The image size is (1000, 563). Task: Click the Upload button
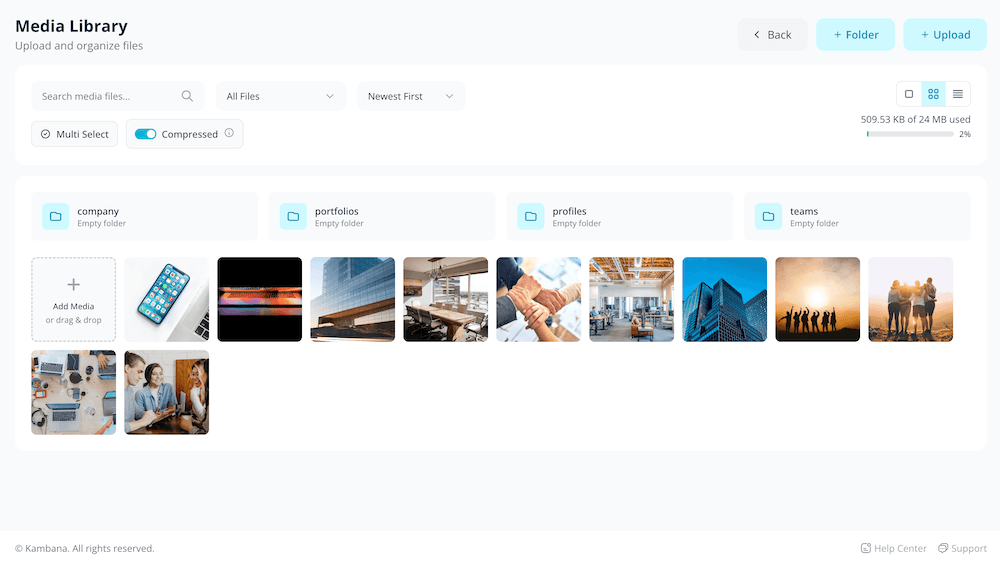coord(945,34)
